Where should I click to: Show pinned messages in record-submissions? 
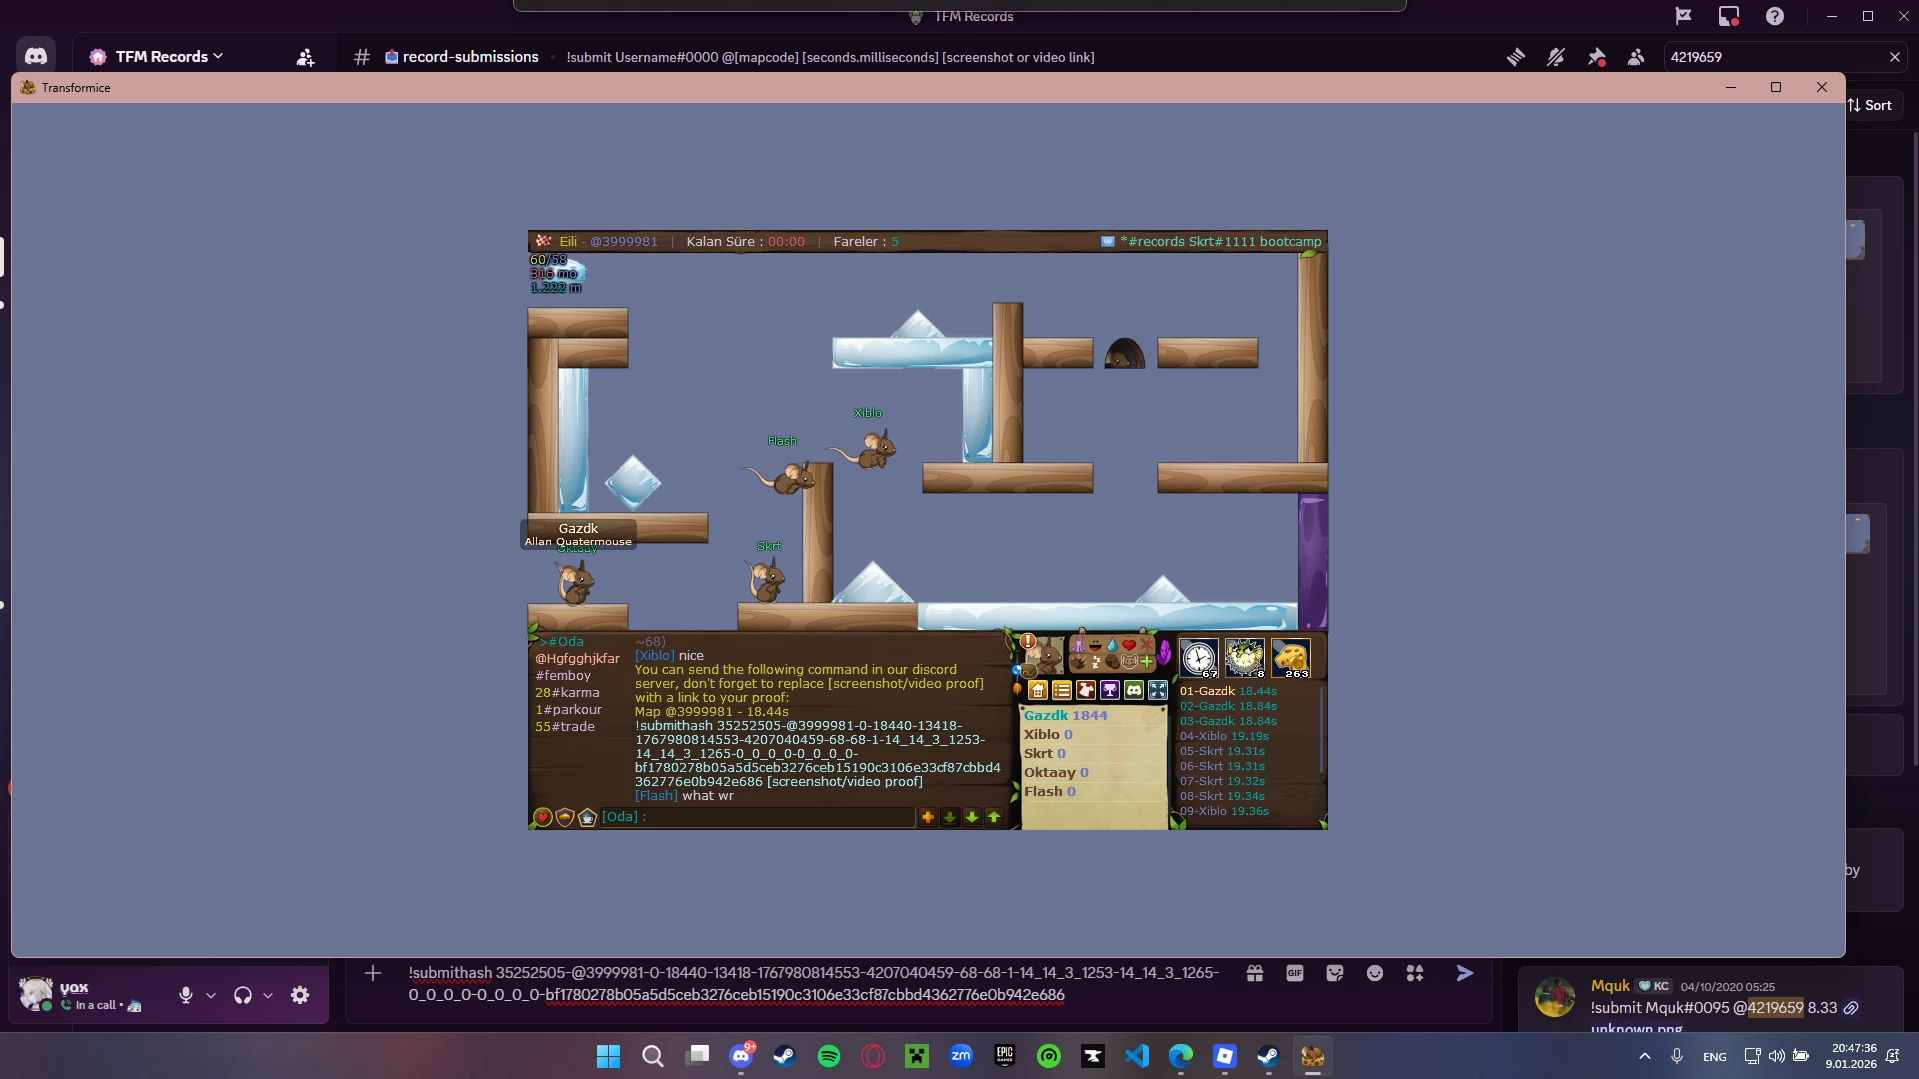pyautogui.click(x=1596, y=57)
